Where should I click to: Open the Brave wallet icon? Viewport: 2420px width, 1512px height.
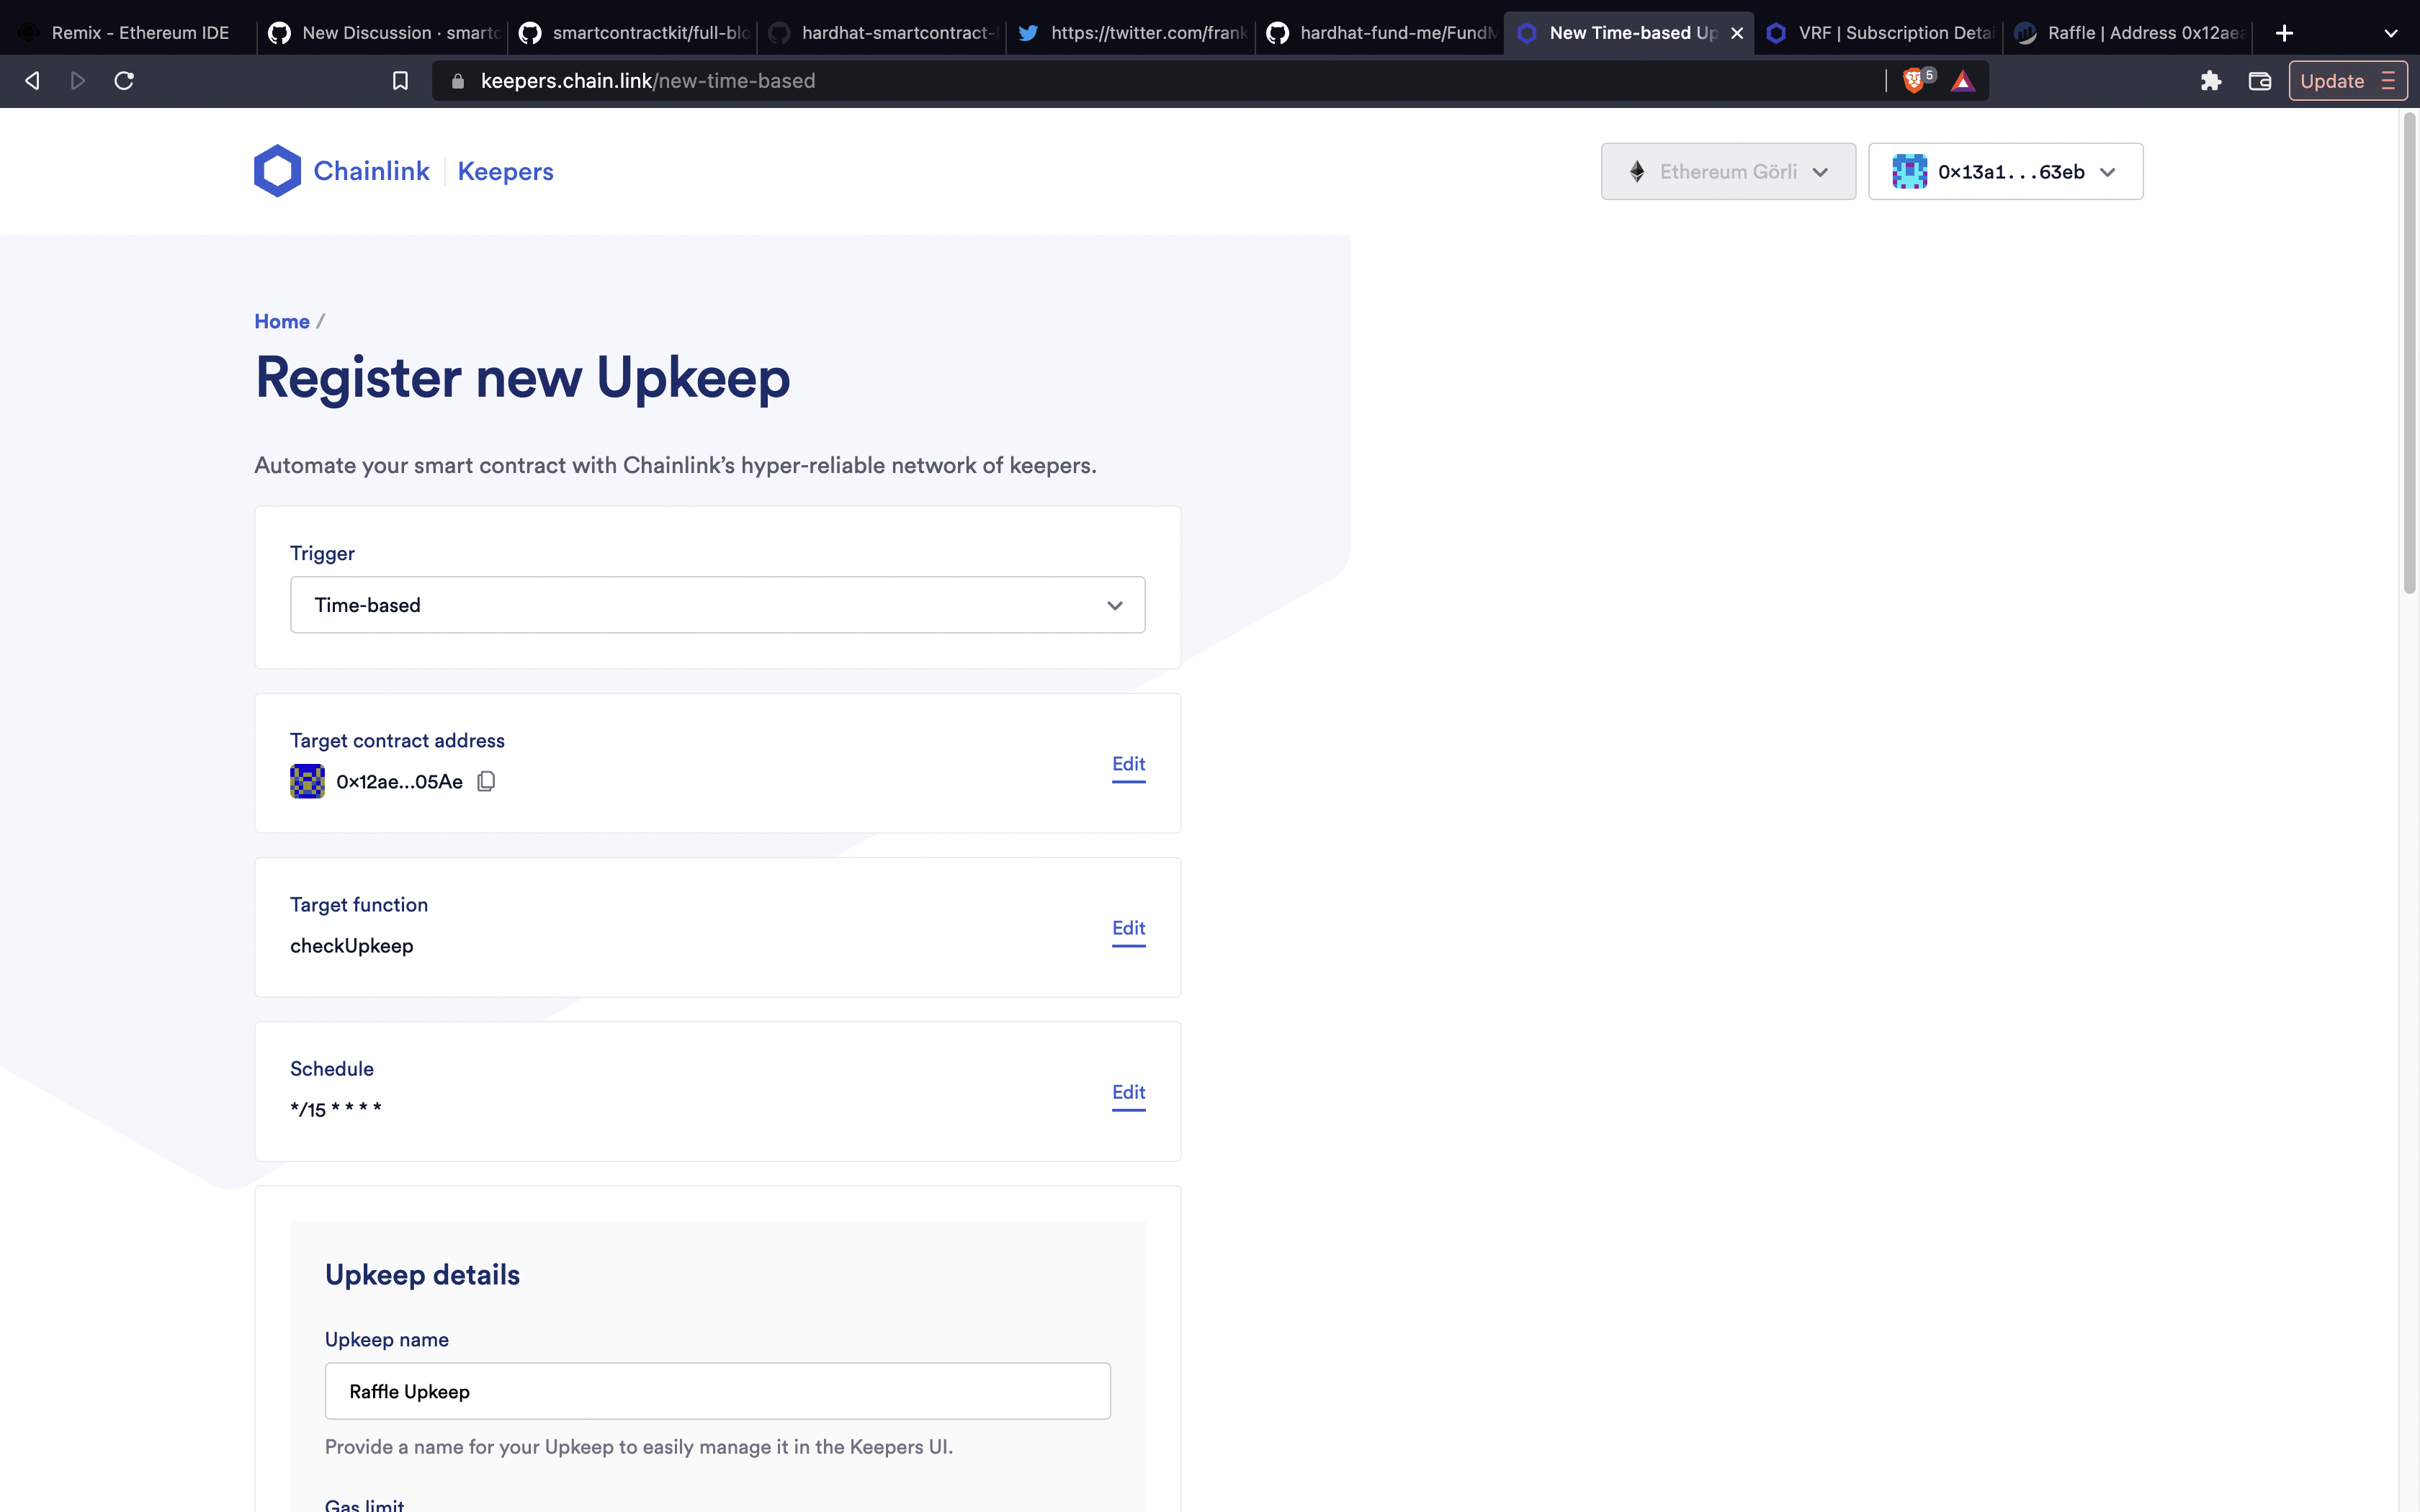click(x=2260, y=81)
